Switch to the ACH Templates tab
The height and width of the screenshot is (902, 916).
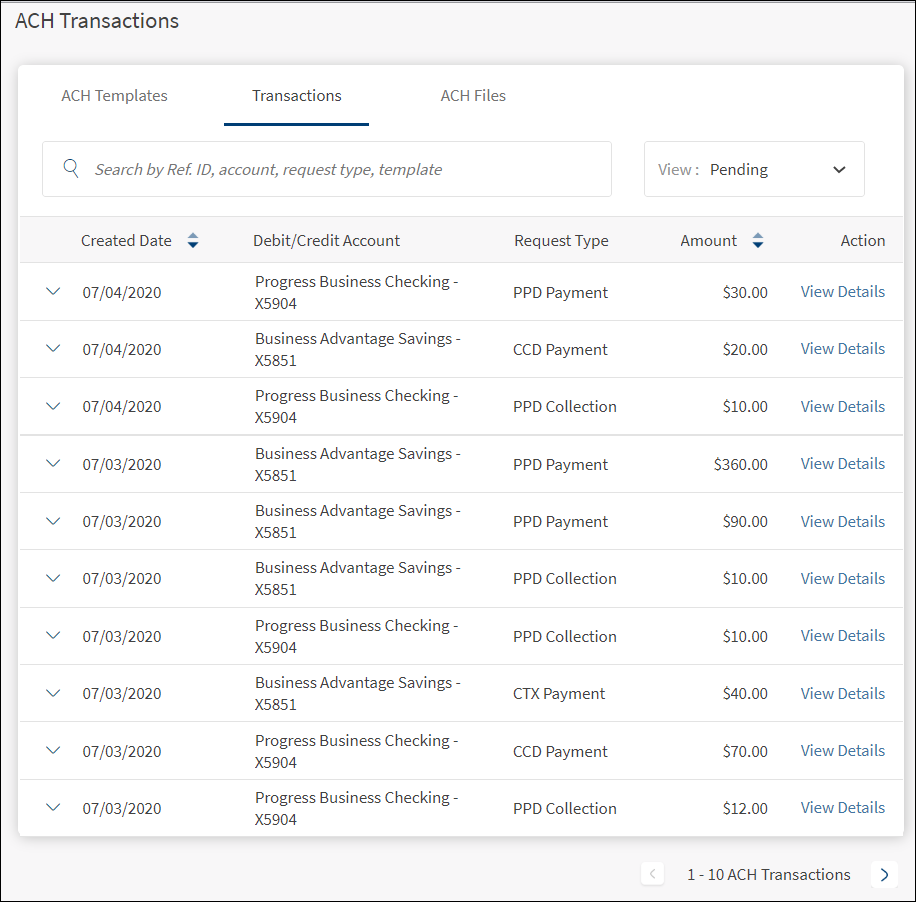point(114,96)
